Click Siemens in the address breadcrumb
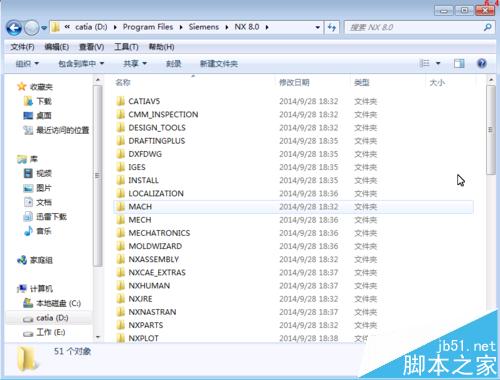This screenshot has width=500, height=380. tap(204, 27)
